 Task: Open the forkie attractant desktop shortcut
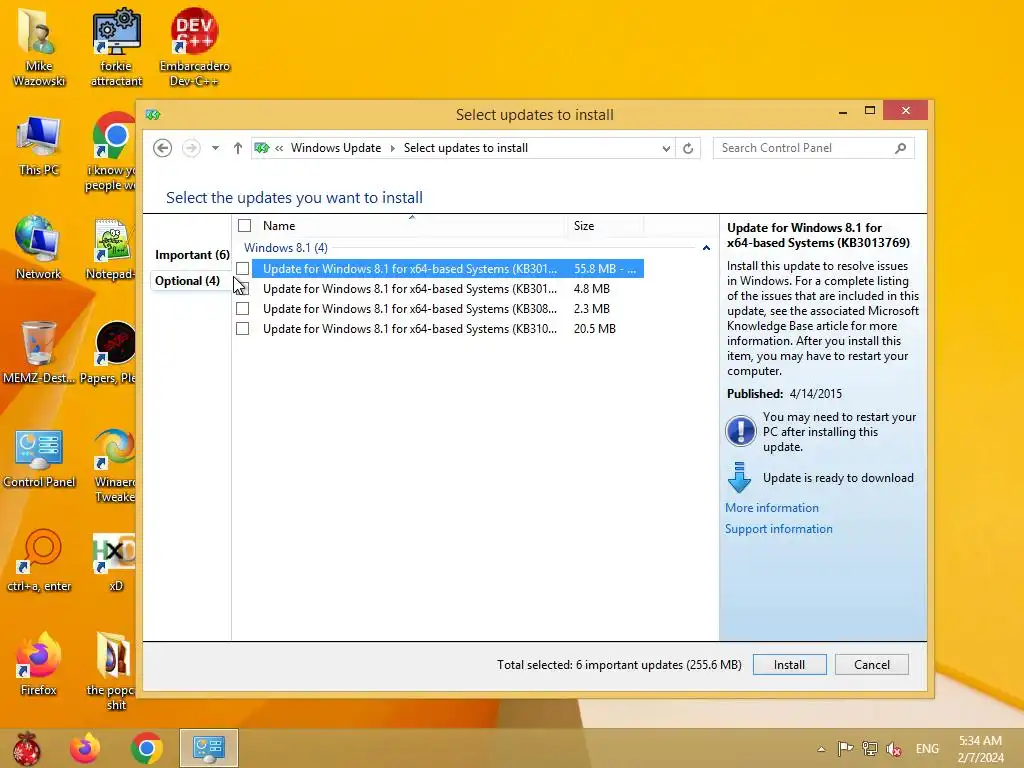116,46
